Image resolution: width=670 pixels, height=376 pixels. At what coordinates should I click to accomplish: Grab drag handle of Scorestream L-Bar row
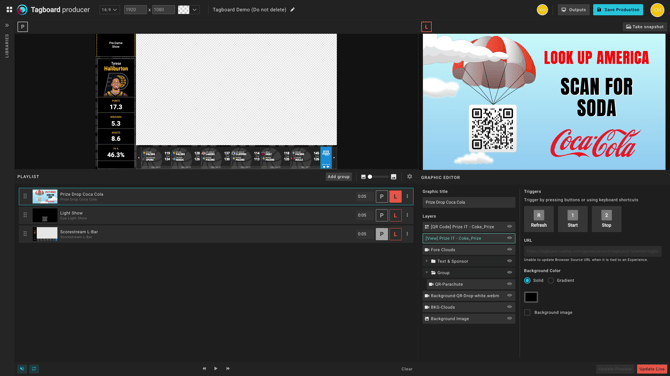tap(25, 234)
